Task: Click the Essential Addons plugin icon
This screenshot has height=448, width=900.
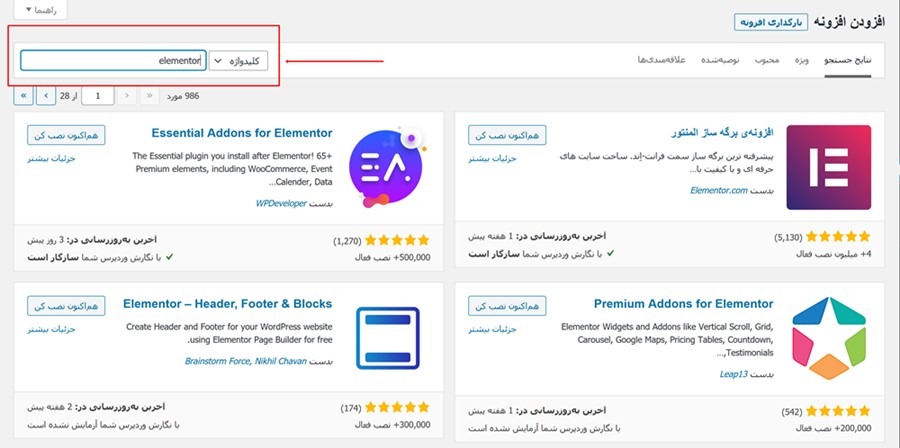Action: [386, 167]
